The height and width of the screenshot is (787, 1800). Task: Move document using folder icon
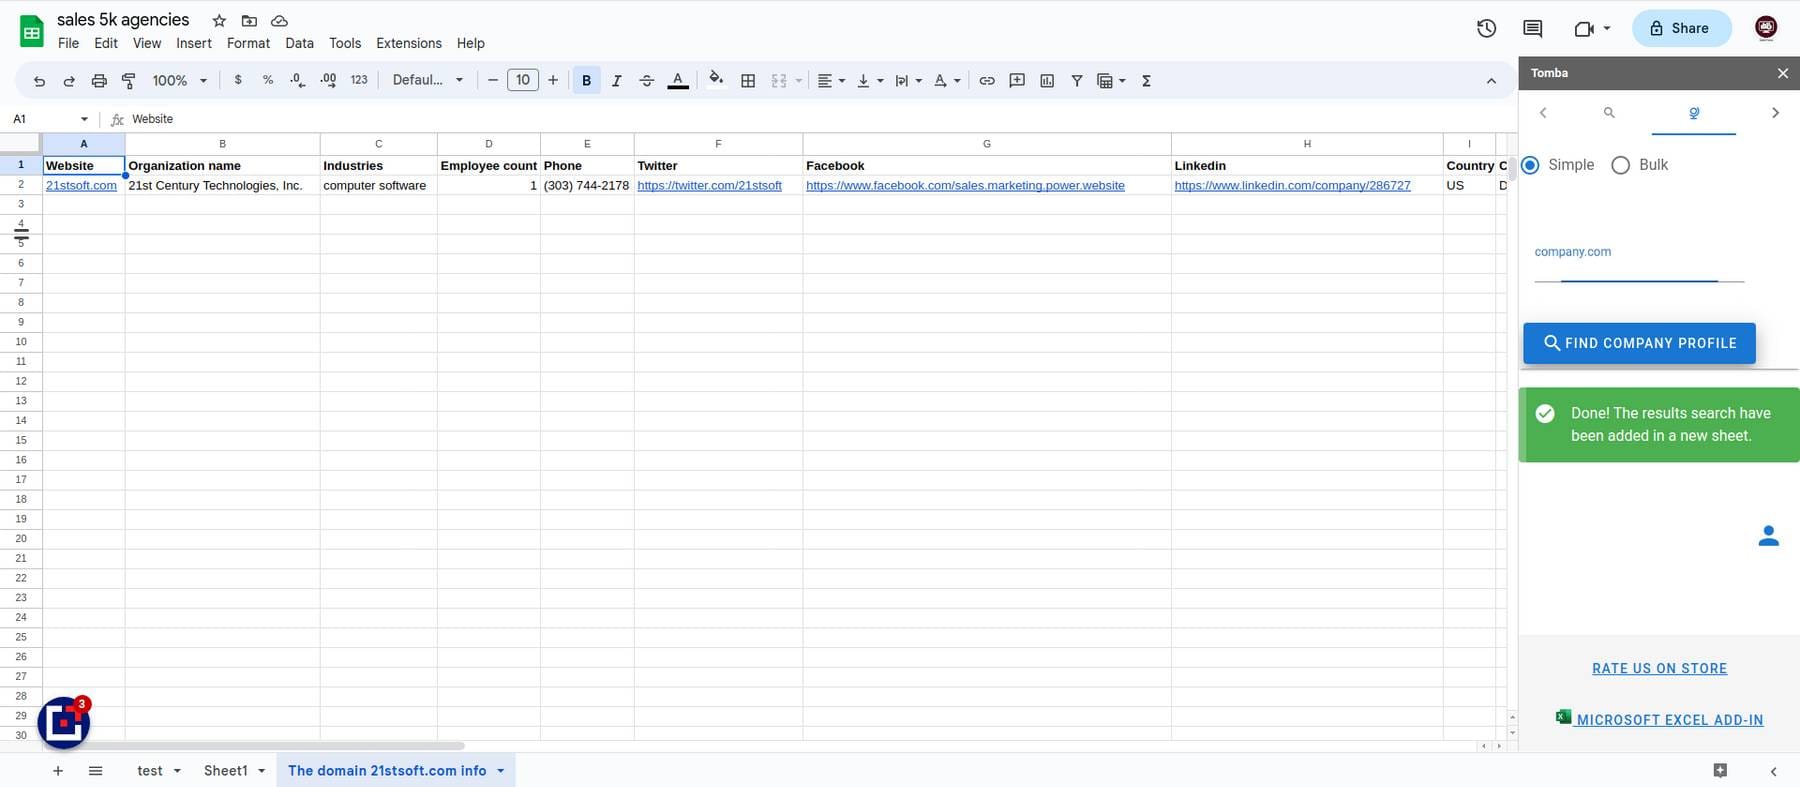249,20
